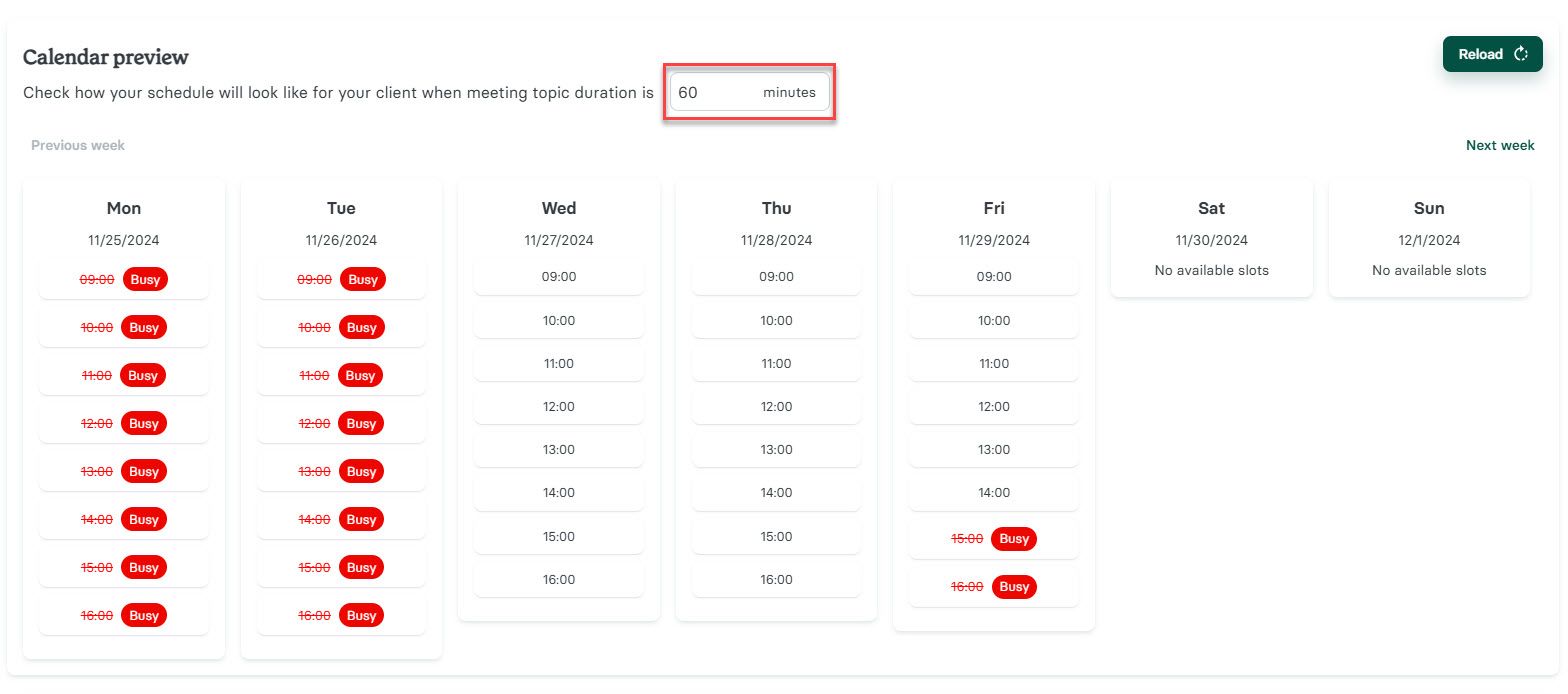Click the Busy badge on Monday 14:00

click(x=144, y=519)
